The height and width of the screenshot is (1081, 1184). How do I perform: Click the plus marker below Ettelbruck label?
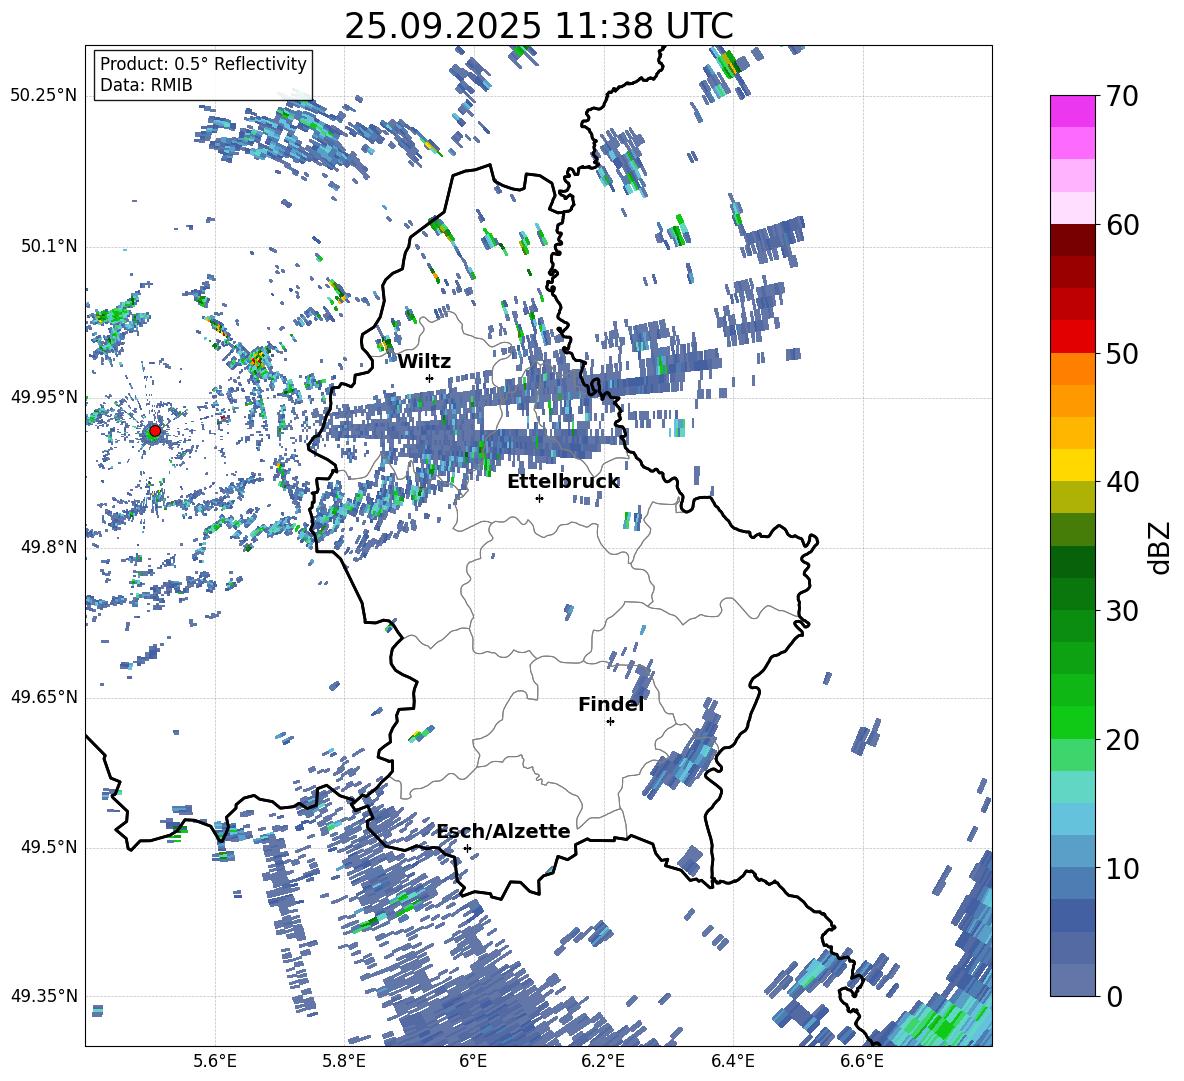tap(539, 498)
